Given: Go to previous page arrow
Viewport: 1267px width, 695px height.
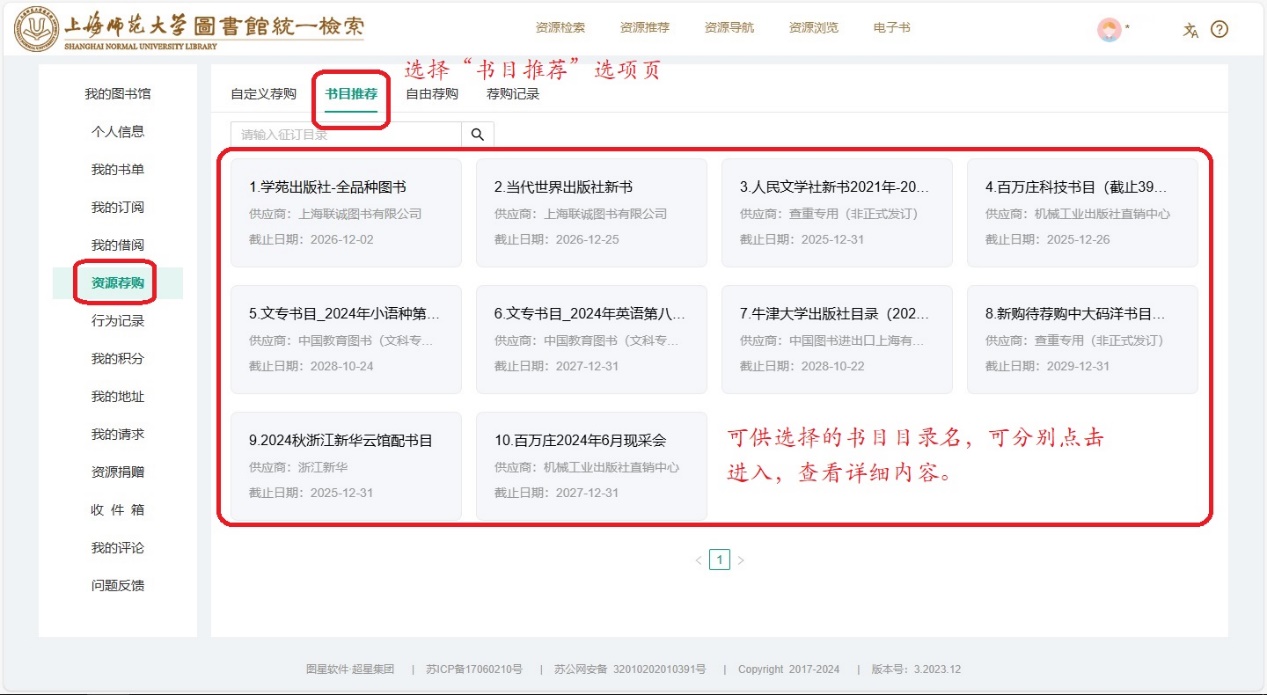Looking at the screenshot, I should click(x=698, y=561).
